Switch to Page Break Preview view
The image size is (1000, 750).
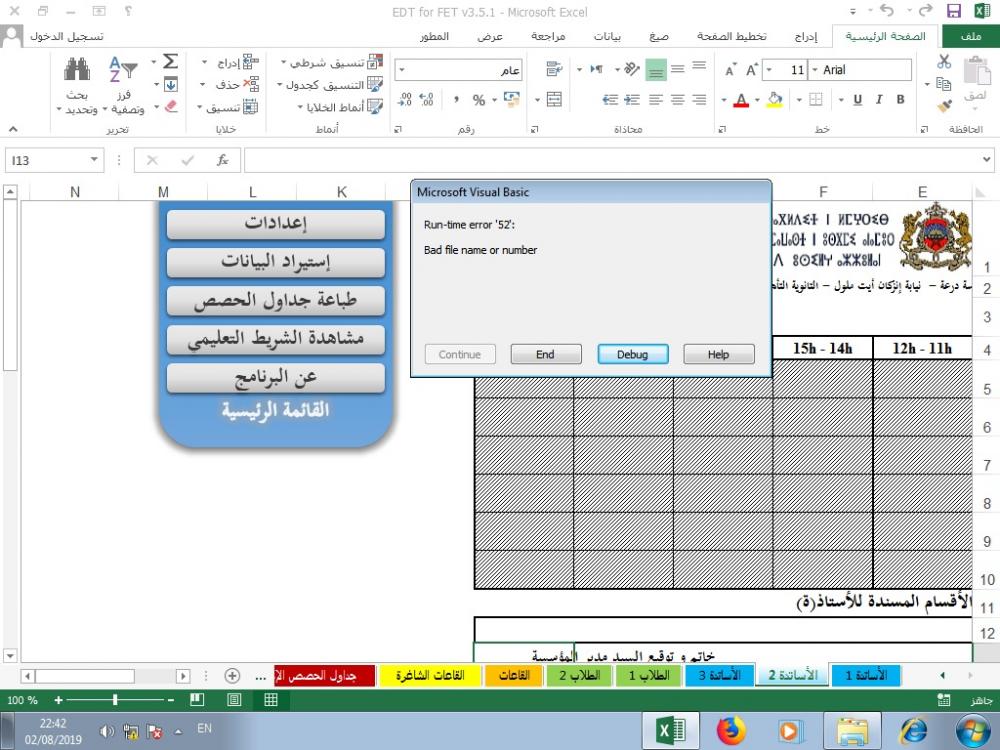[197, 700]
